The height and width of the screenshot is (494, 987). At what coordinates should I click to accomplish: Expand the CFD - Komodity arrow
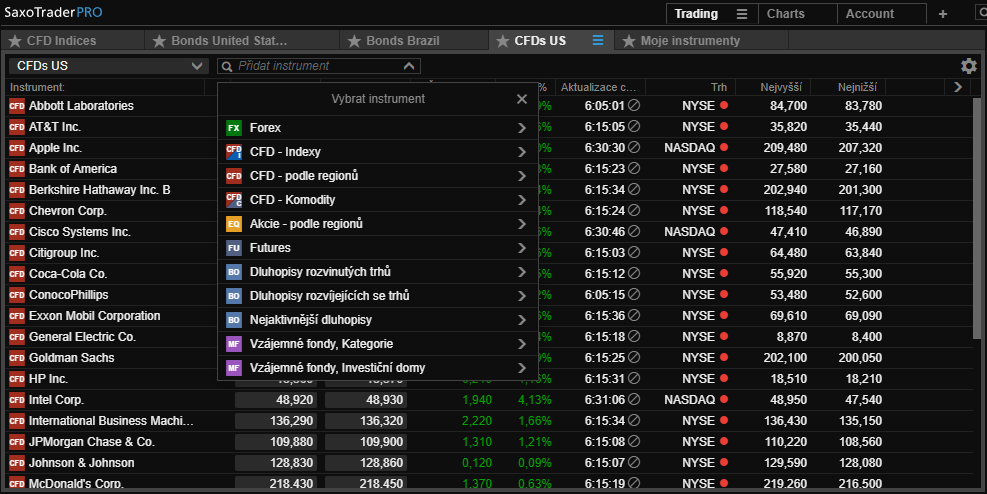522,199
